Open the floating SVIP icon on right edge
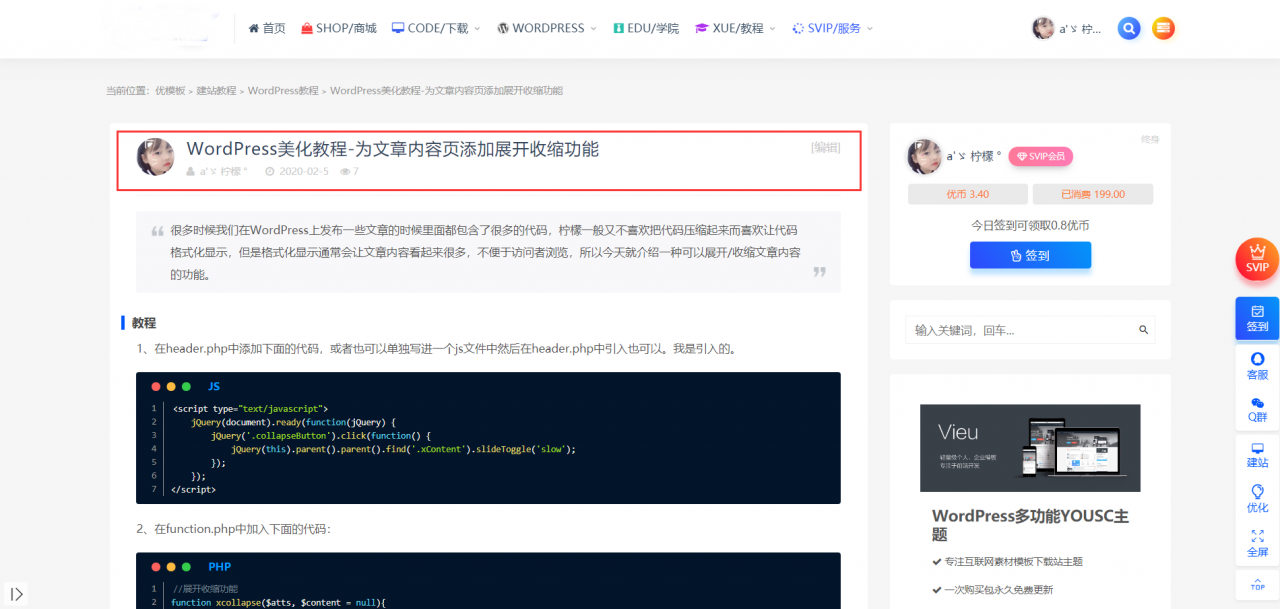The width and height of the screenshot is (1280, 609). pyautogui.click(x=1256, y=258)
